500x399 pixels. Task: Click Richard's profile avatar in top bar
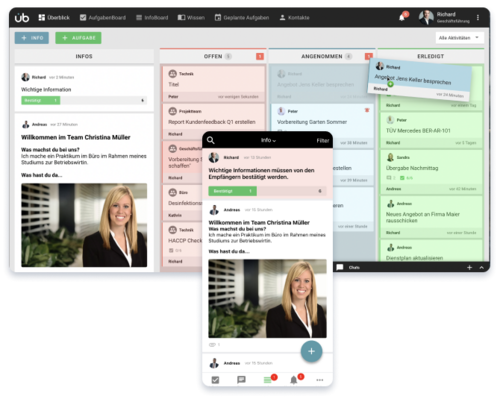click(x=426, y=17)
